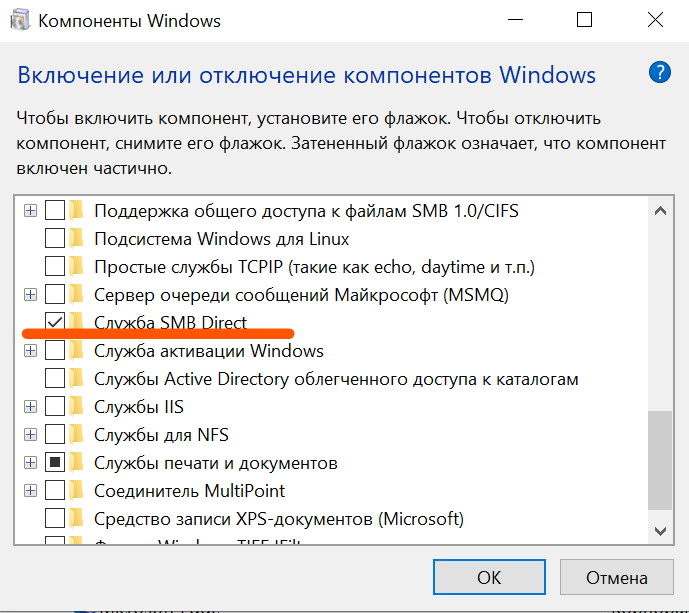
Task: Click folder icon beside Подсистема Windows для Linux
Action: (x=78, y=239)
